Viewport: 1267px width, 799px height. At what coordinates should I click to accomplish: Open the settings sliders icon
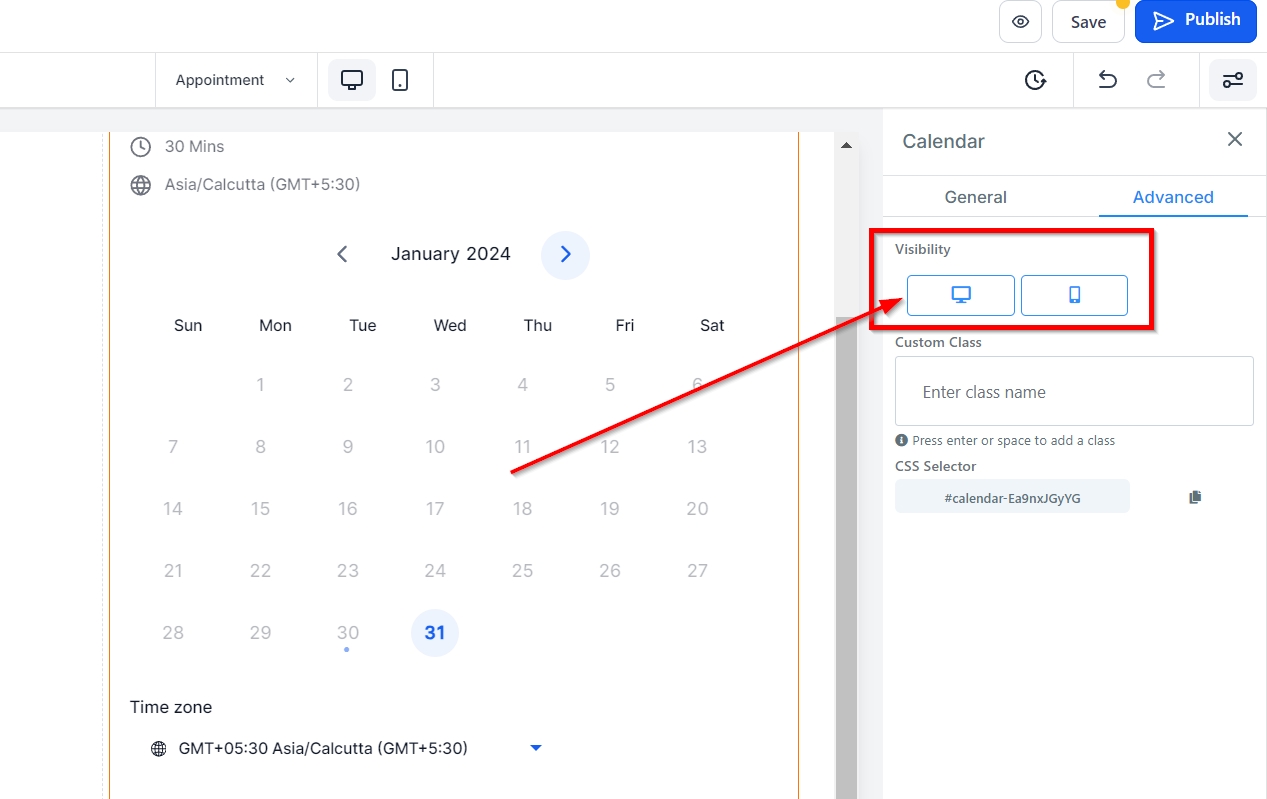1233,80
